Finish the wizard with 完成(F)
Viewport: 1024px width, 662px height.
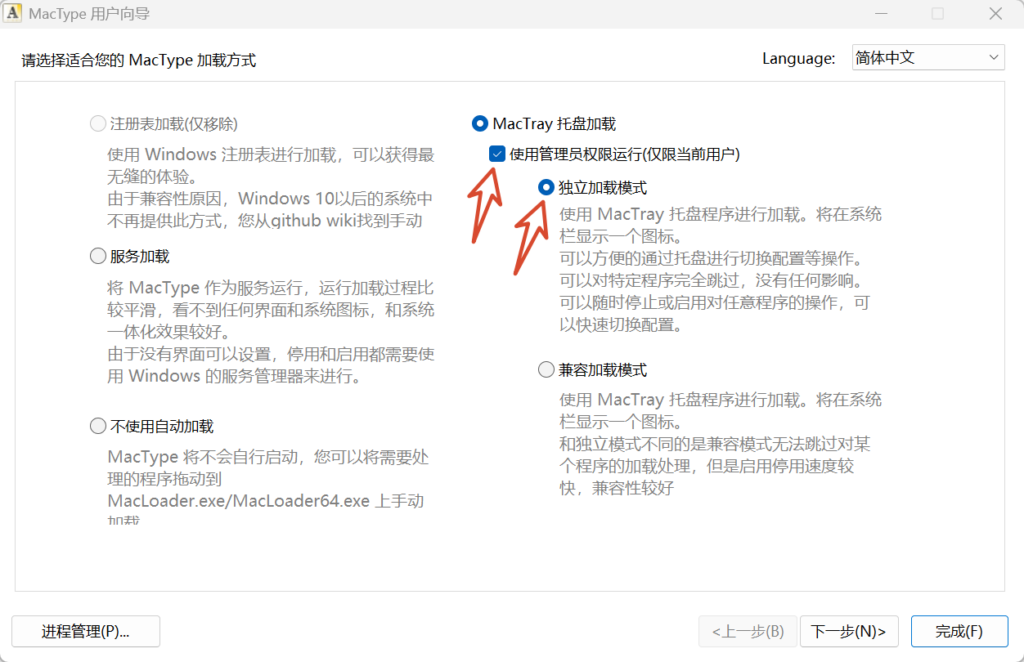tap(959, 631)
